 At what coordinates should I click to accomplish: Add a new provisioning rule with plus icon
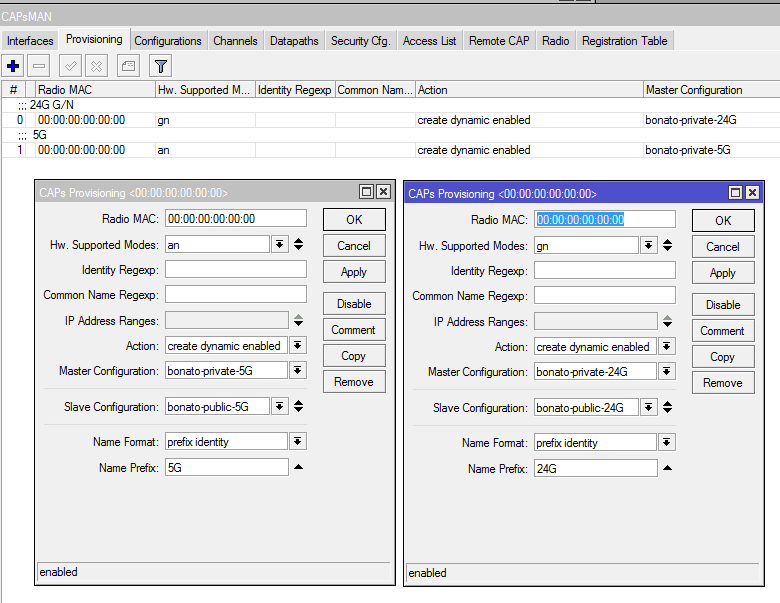tap(13, 66)
